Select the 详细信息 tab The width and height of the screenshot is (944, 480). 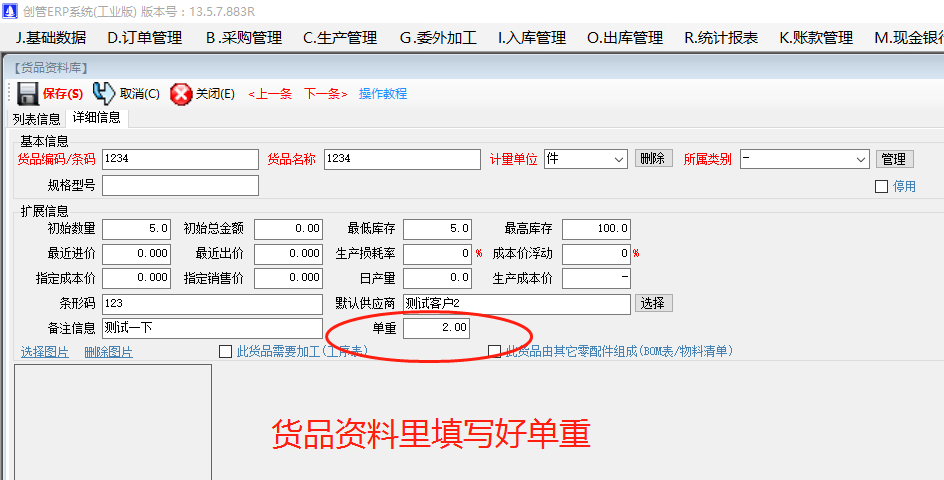click(96, 118)
